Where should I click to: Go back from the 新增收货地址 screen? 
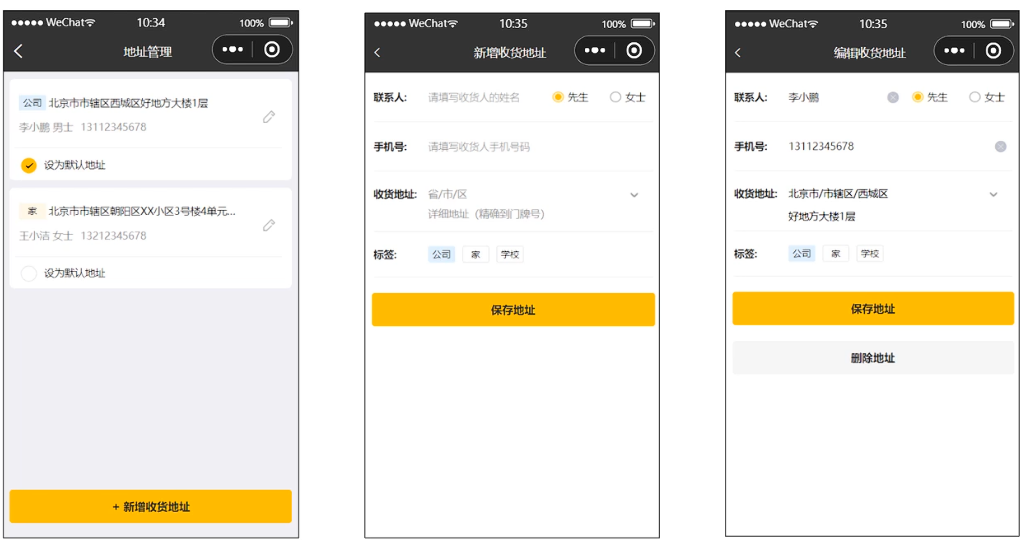(x=377, y=52)
